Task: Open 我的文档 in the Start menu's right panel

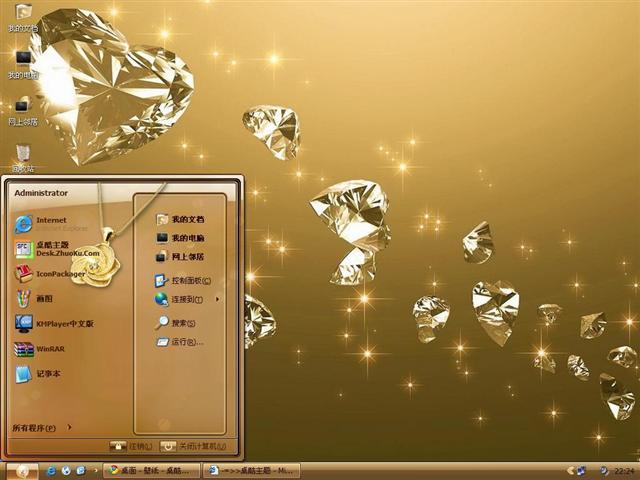Action: [x=180, y=220]
